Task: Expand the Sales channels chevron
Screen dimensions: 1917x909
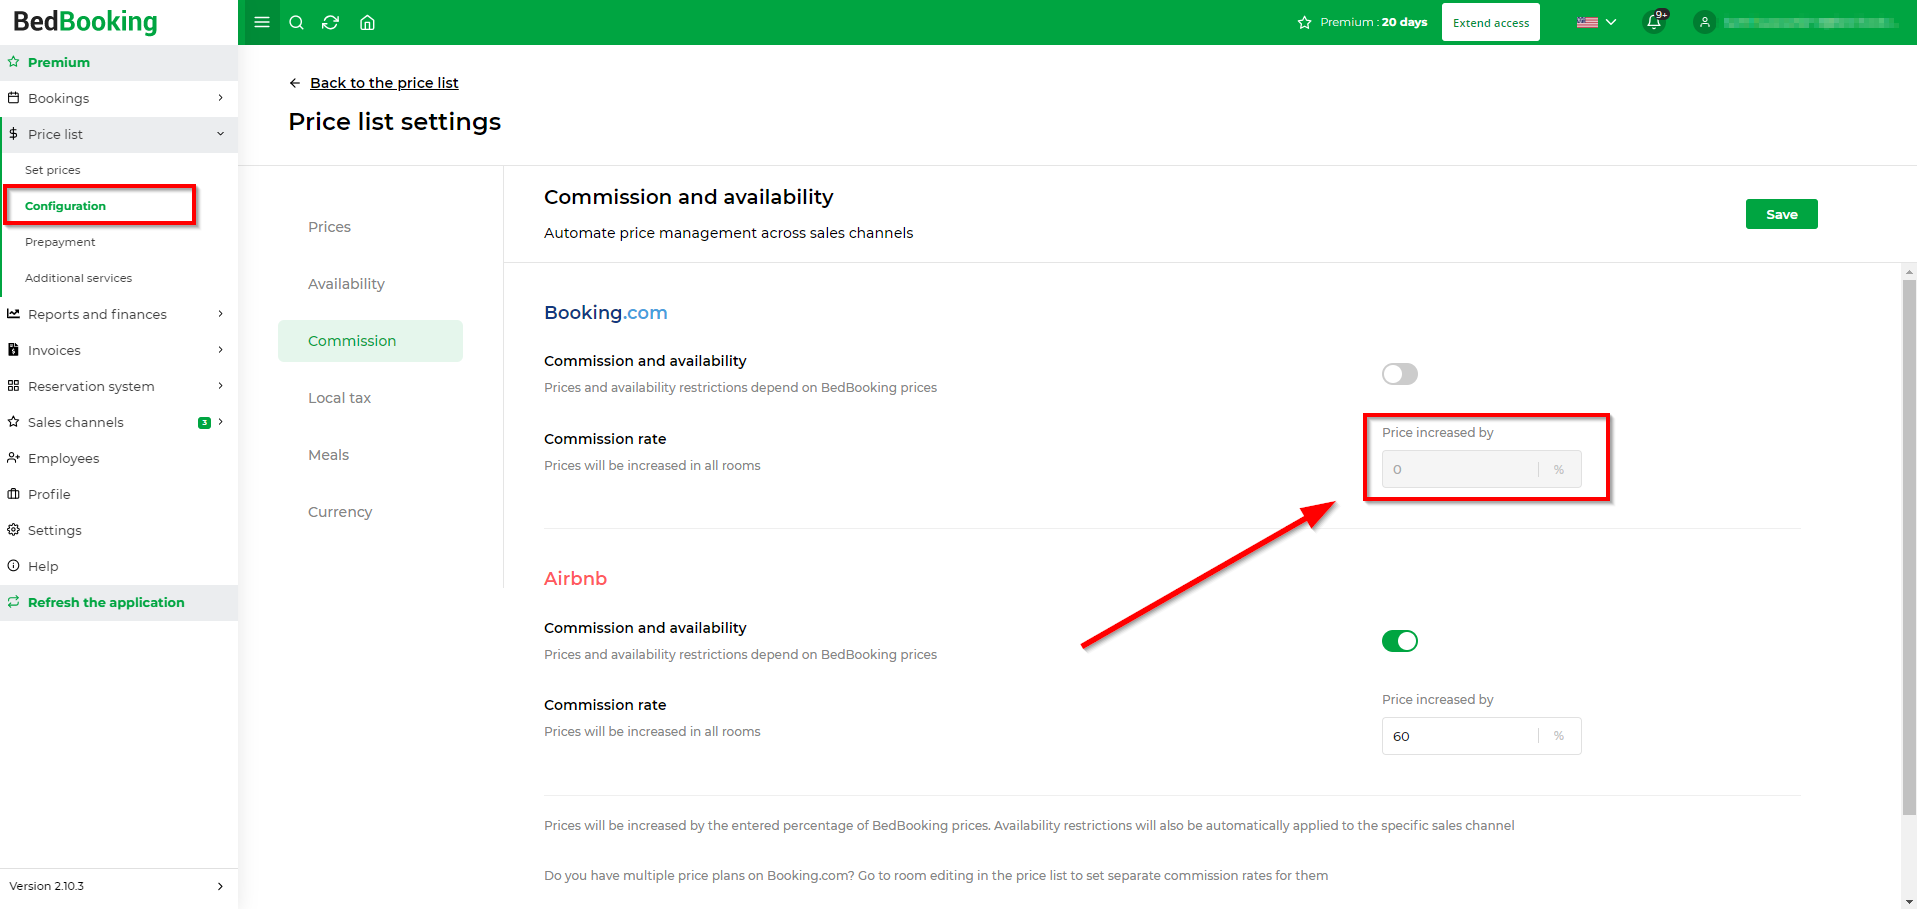Action: [220, 422]
